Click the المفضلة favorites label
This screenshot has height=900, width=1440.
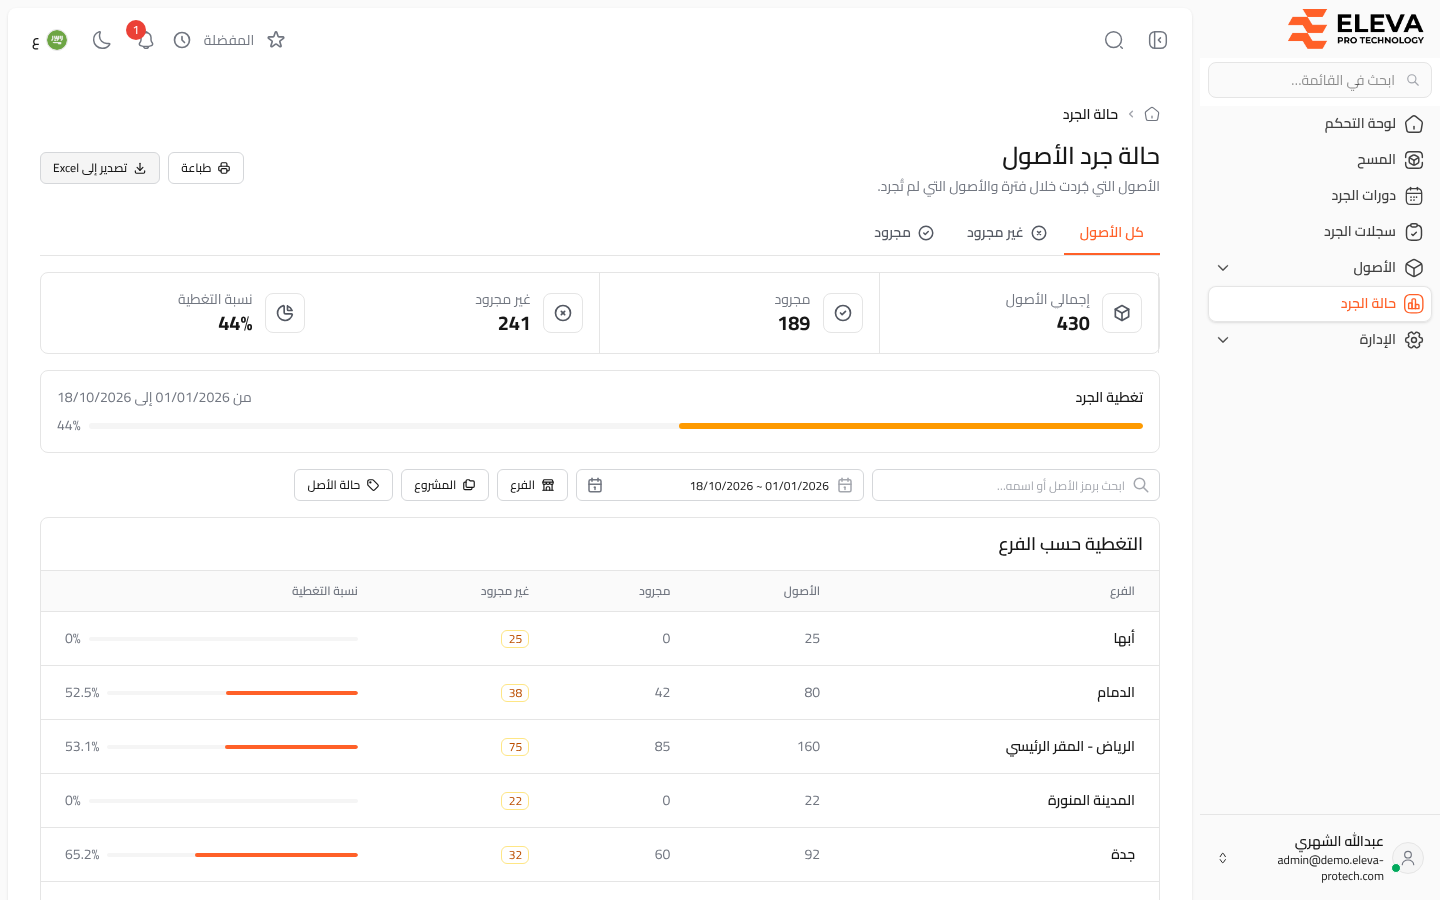coord(229,40)
